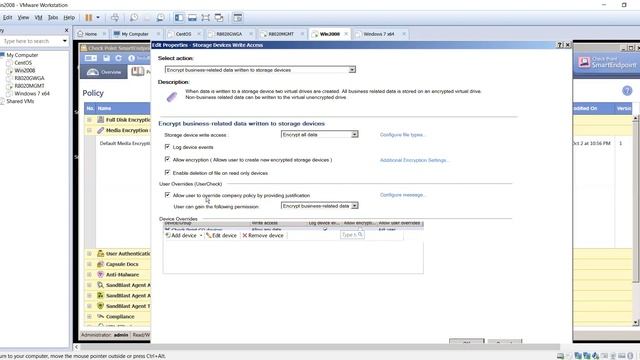Open the Help menu

69,18
